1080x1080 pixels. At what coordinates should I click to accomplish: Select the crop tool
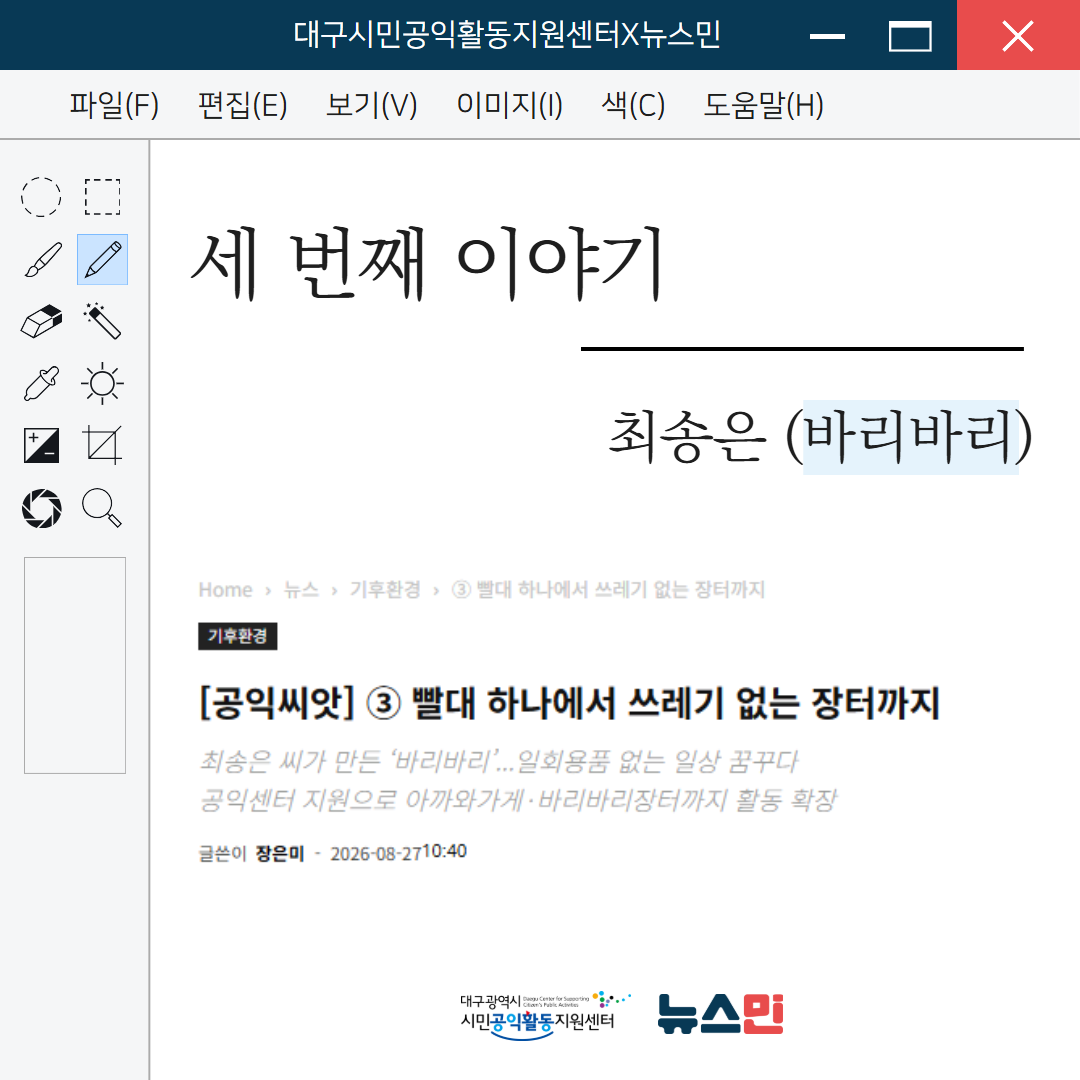[x=103, y=445]
